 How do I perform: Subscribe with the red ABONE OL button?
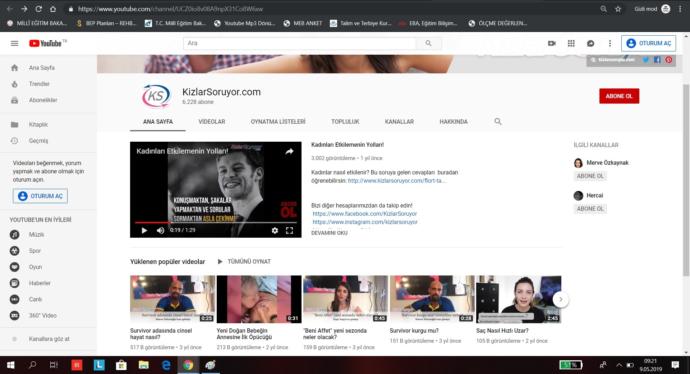pyautogui.click(x=619, y=96)
